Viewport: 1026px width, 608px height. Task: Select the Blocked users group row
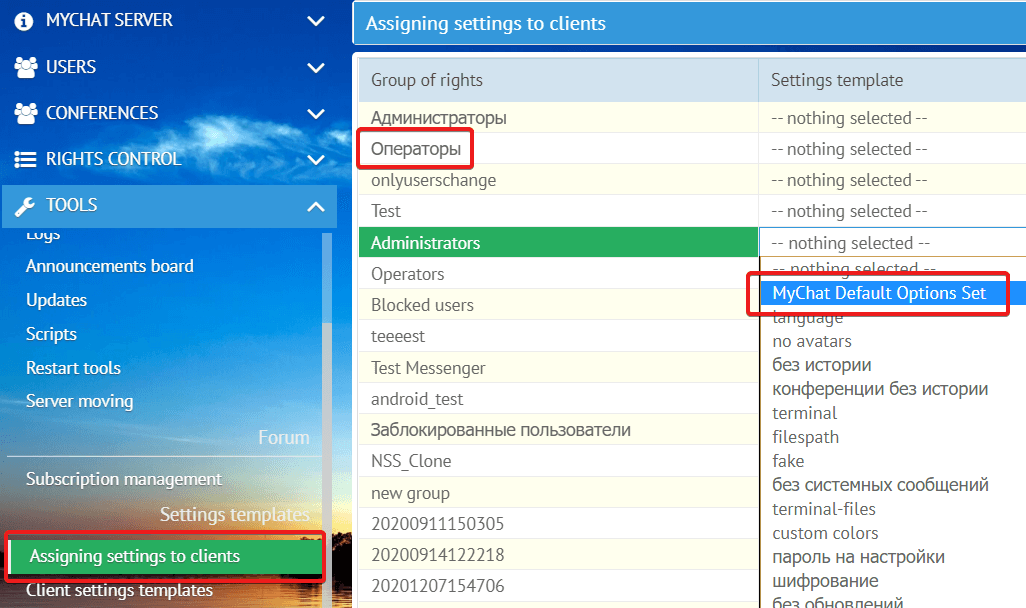422,305
